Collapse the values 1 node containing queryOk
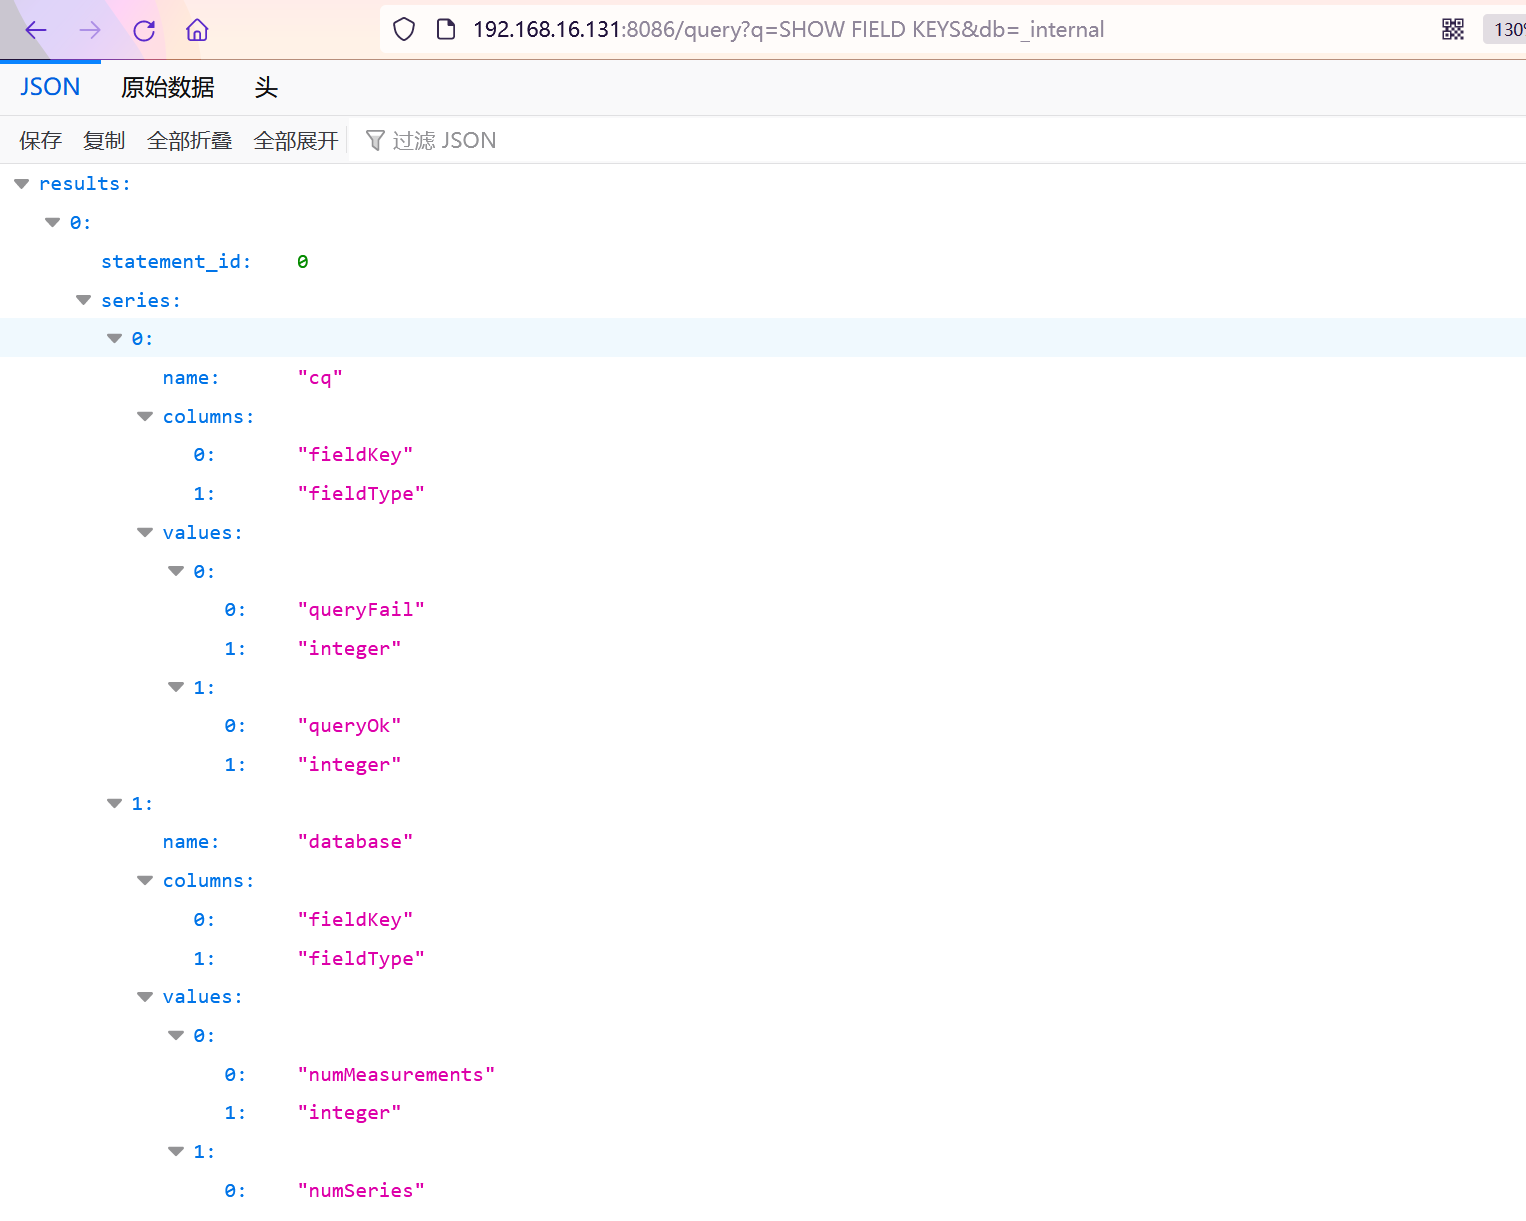 [176, 687]
